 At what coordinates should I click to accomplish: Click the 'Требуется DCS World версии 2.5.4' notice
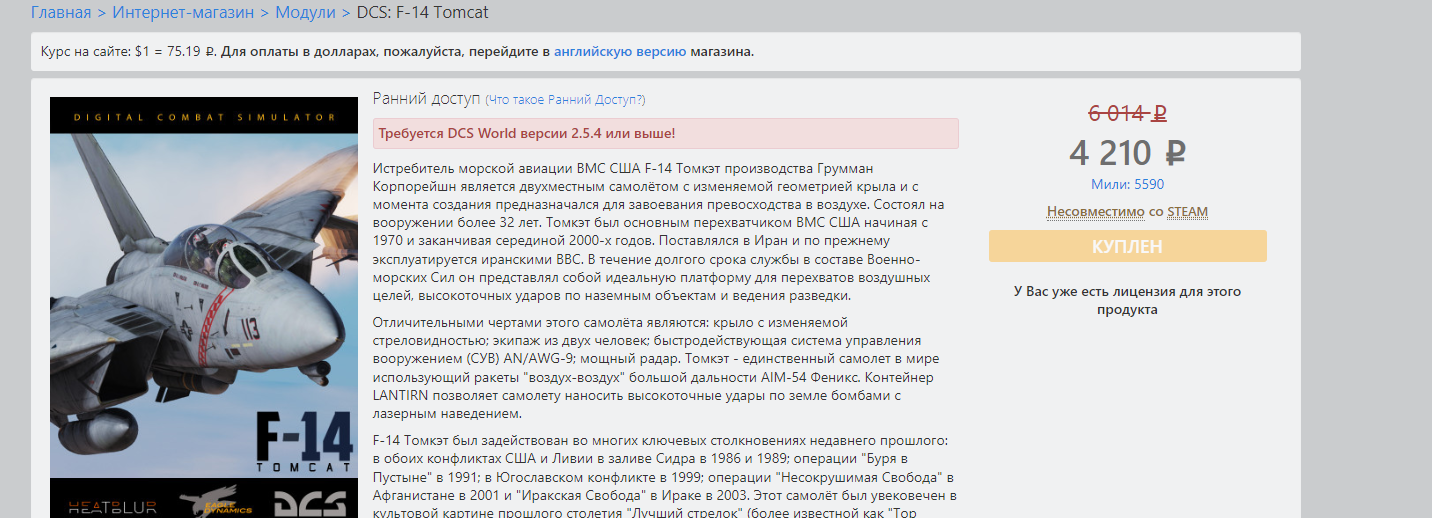pos(665,133)
